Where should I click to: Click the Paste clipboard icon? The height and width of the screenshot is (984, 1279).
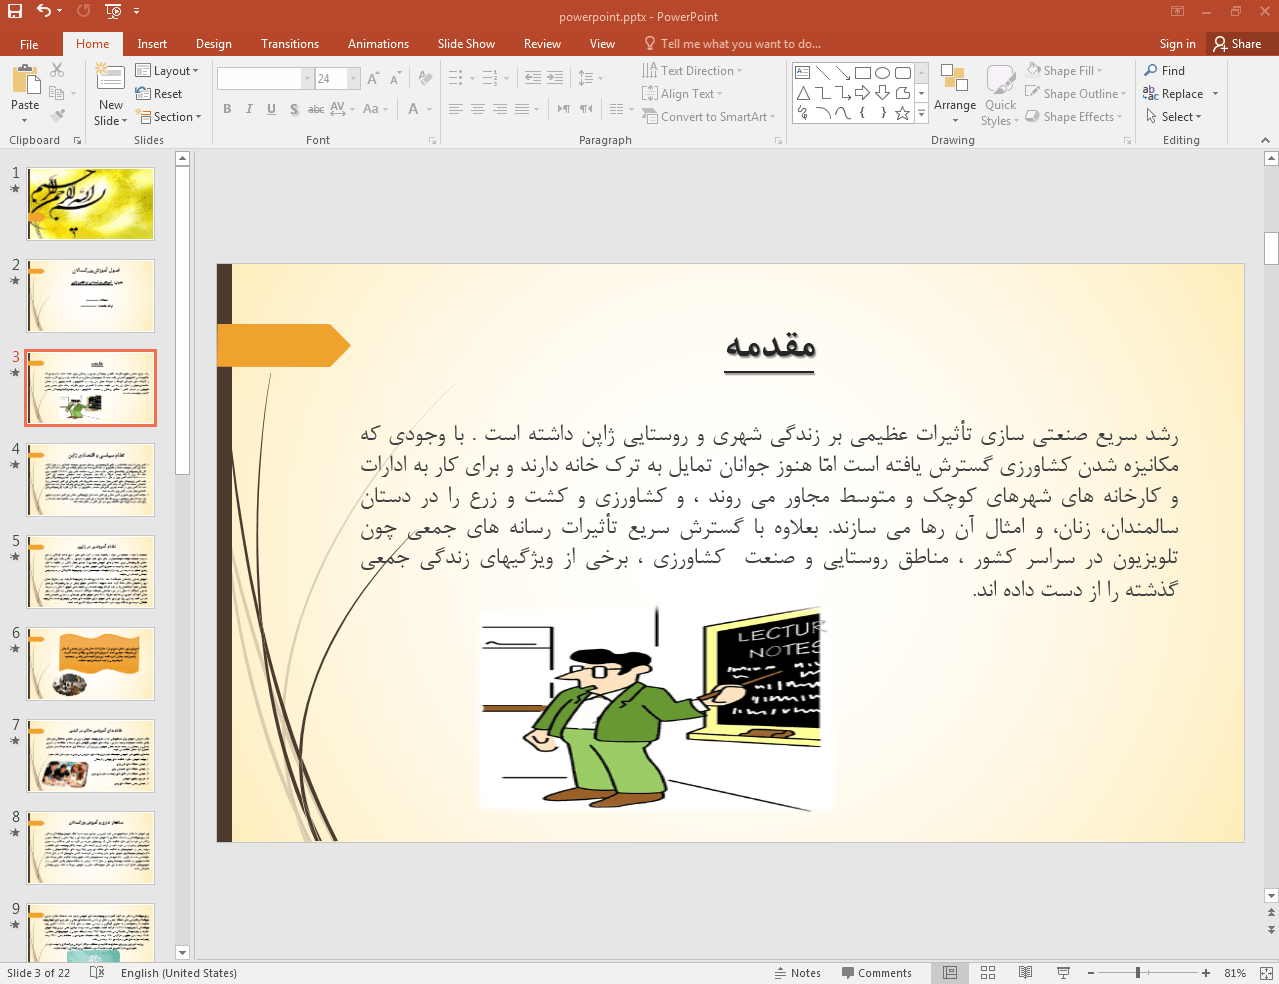click(25, 81)
